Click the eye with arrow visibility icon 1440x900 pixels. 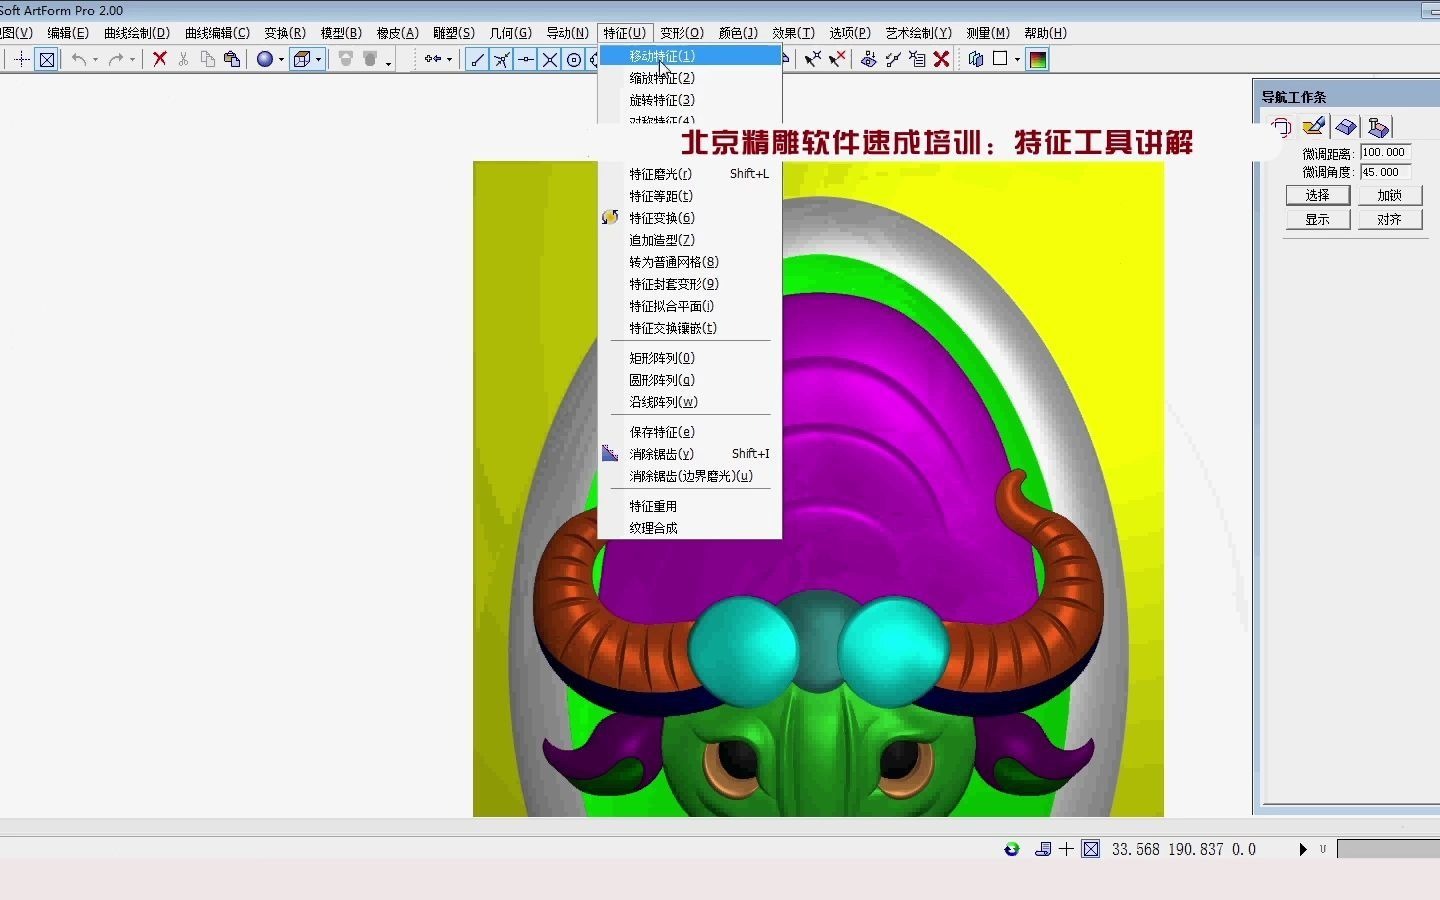[x=869, y=59]
